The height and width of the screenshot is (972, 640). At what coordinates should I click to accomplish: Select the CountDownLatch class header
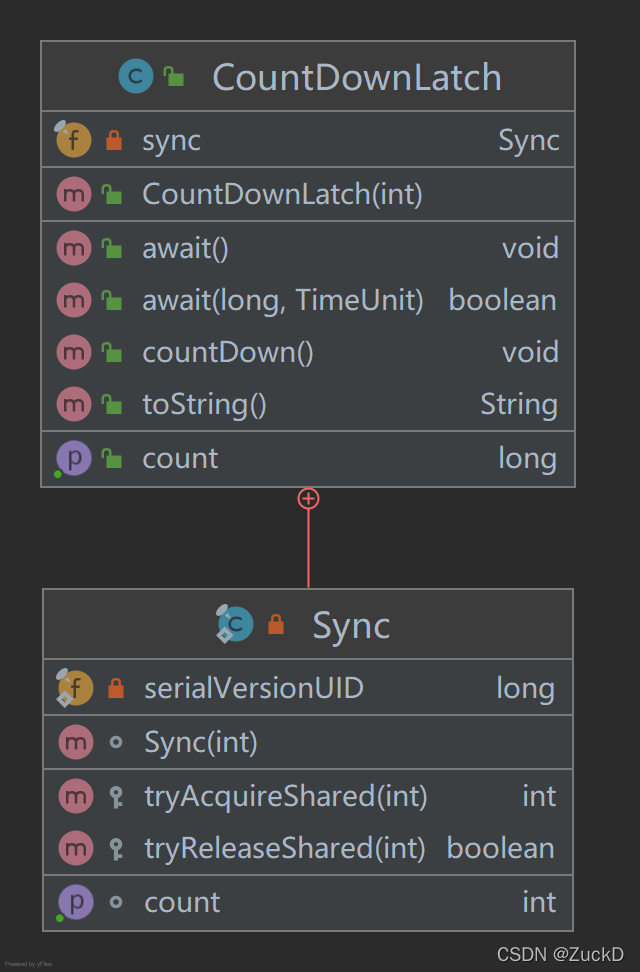pos(308,76)
